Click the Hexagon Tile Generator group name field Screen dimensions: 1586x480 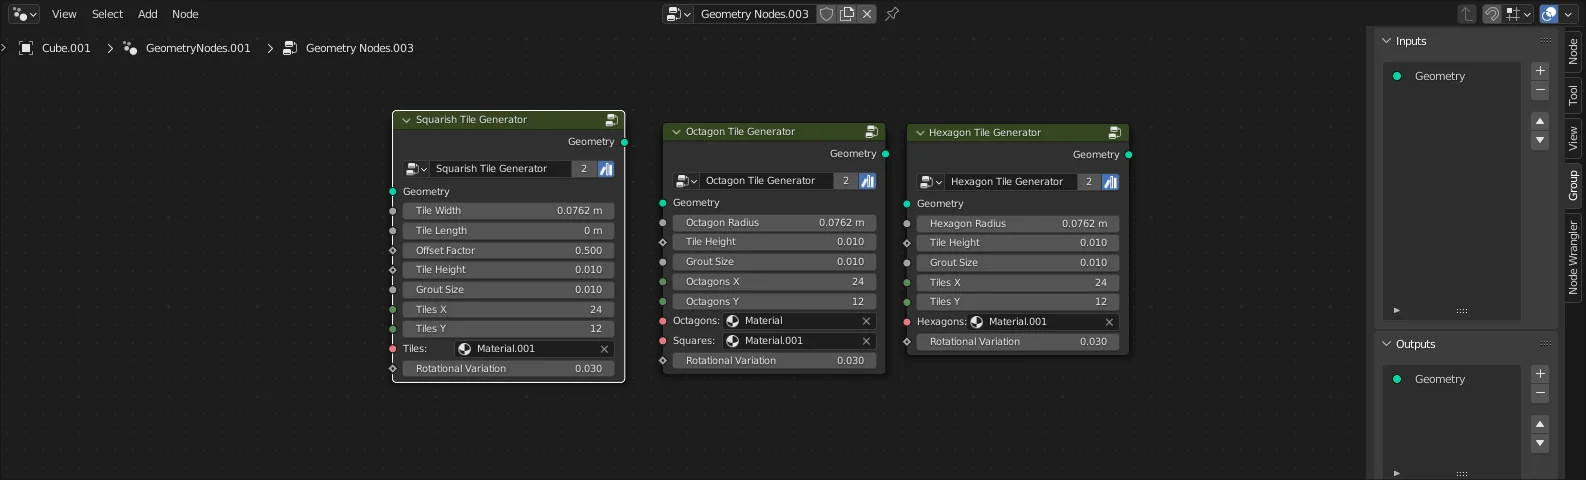click(1011, 182)
